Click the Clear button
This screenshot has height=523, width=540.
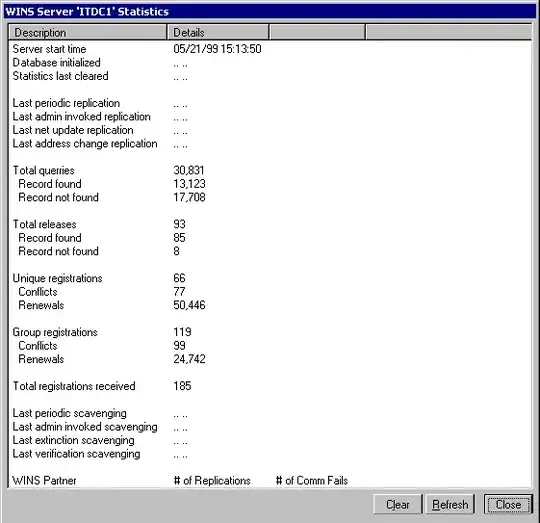point(397,504)
